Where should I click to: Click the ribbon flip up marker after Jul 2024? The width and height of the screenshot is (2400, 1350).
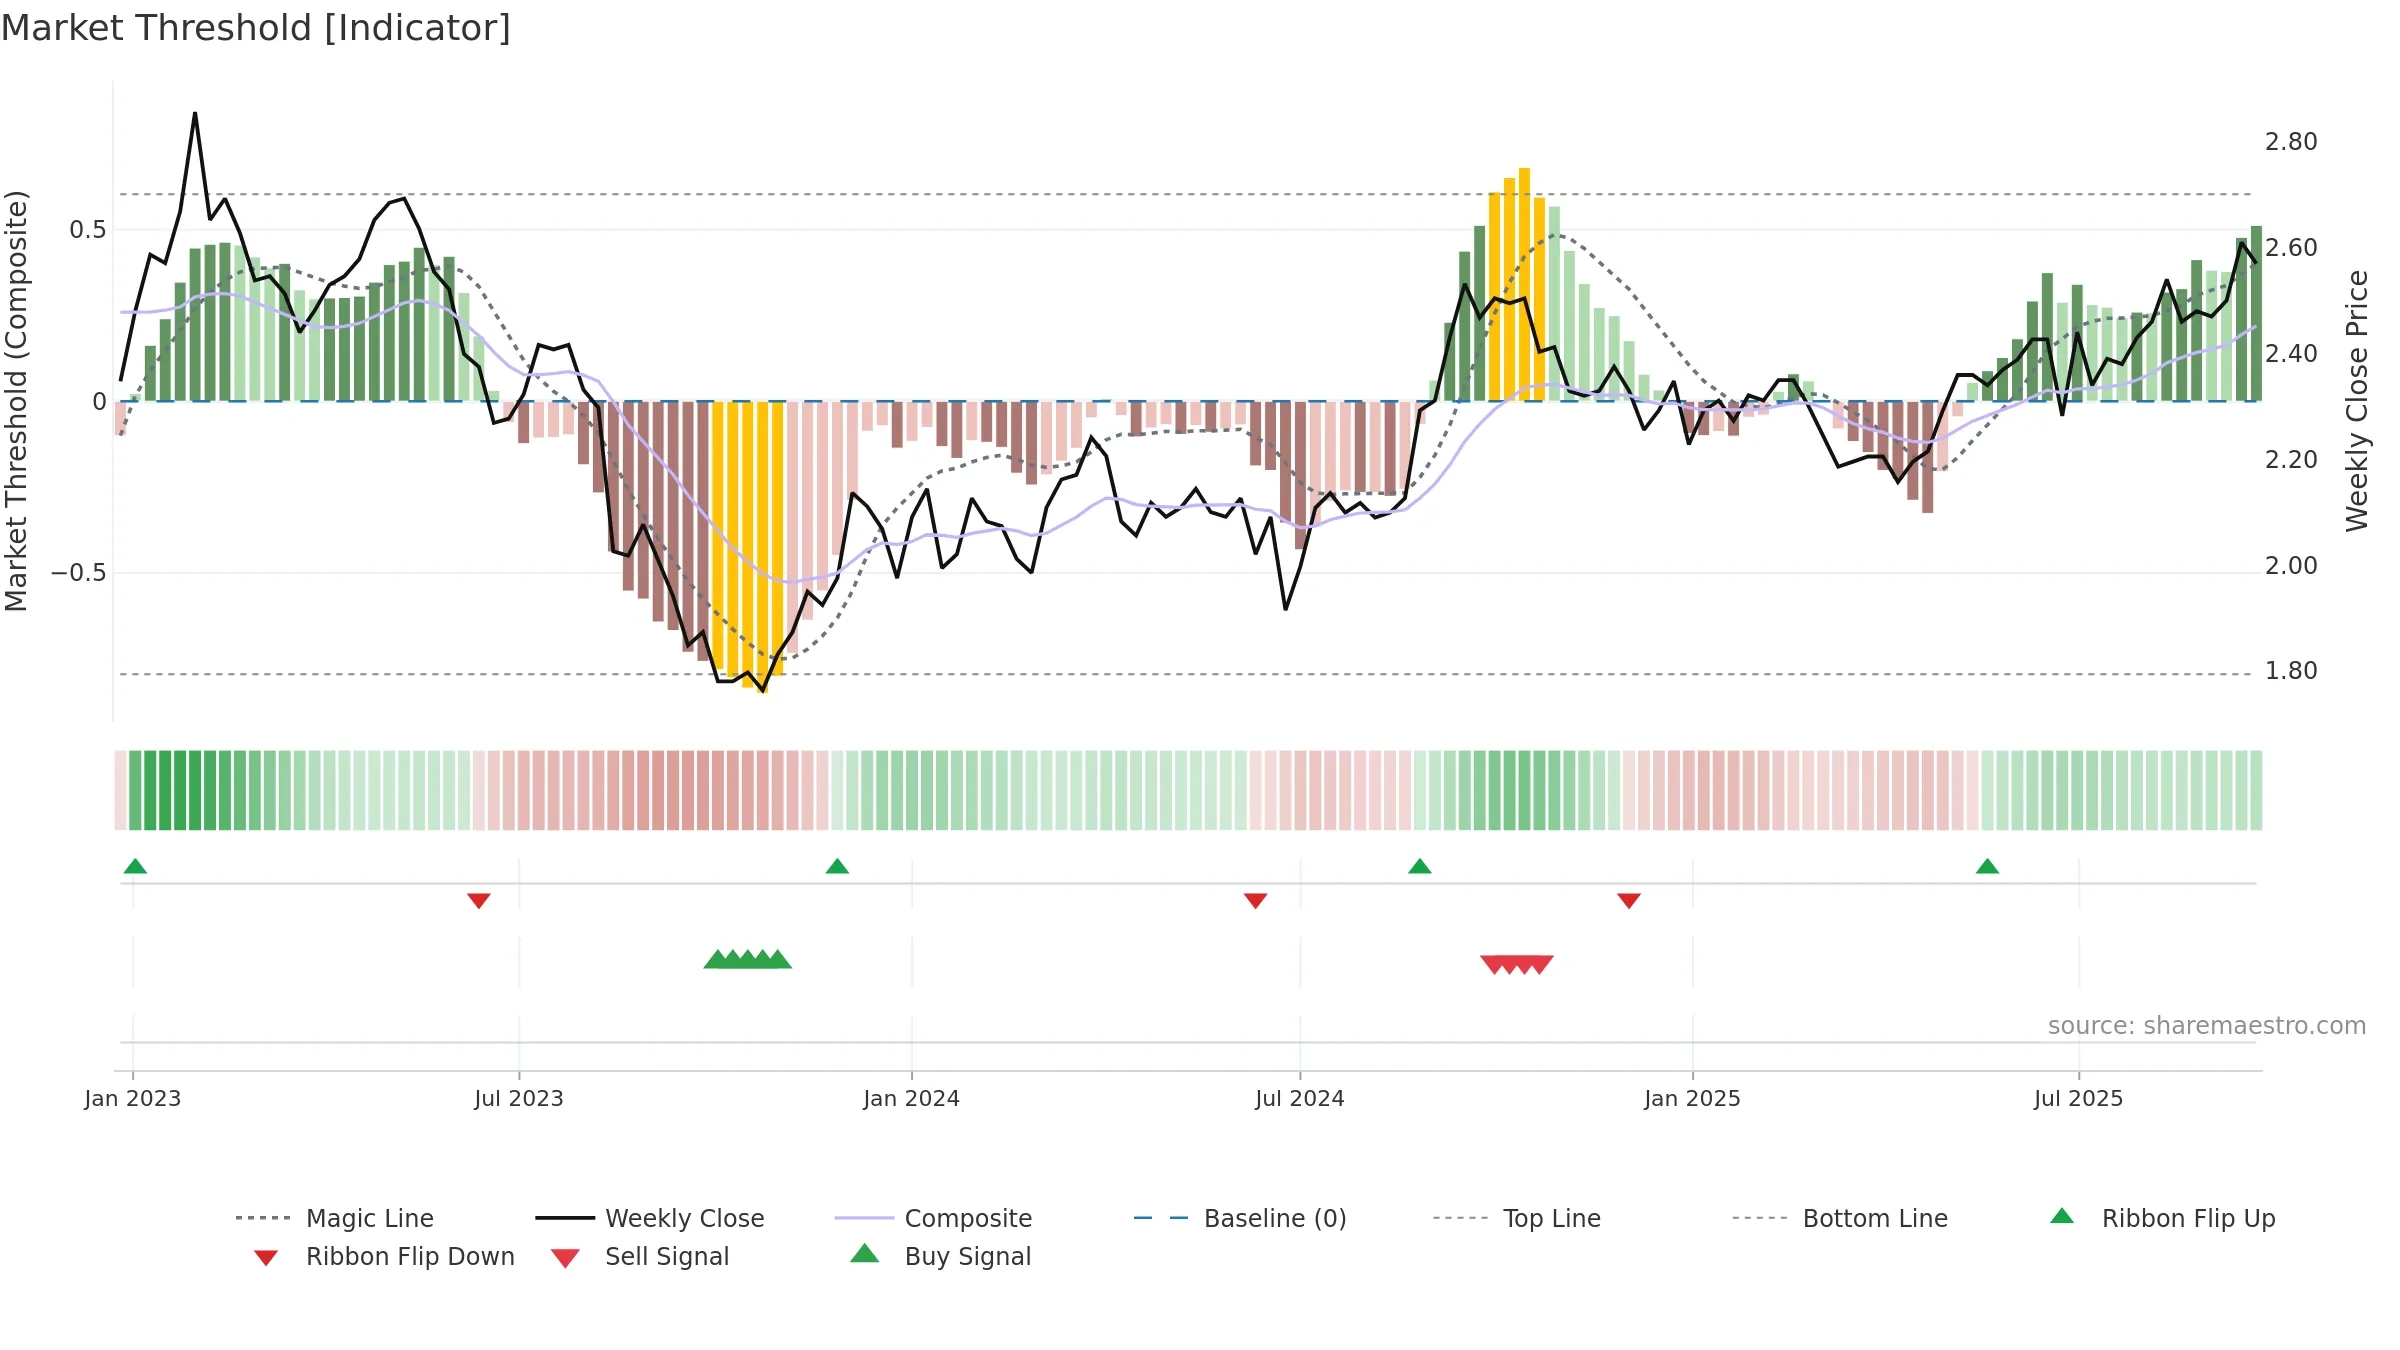[x=1420, y=866]
